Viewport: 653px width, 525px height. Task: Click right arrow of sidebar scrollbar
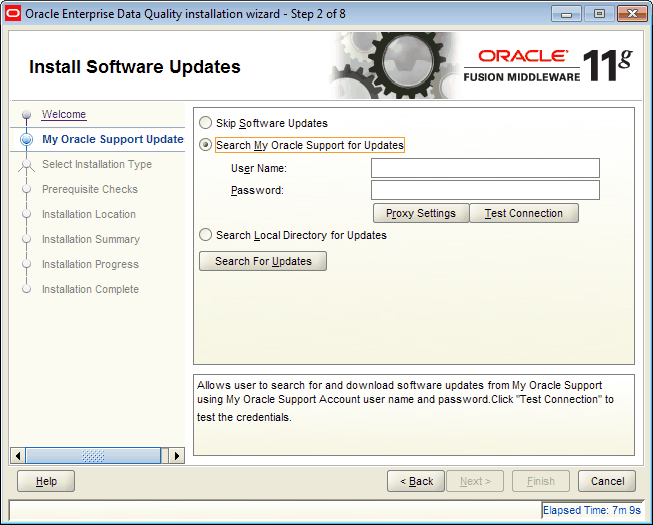click(x=177, y=456)
